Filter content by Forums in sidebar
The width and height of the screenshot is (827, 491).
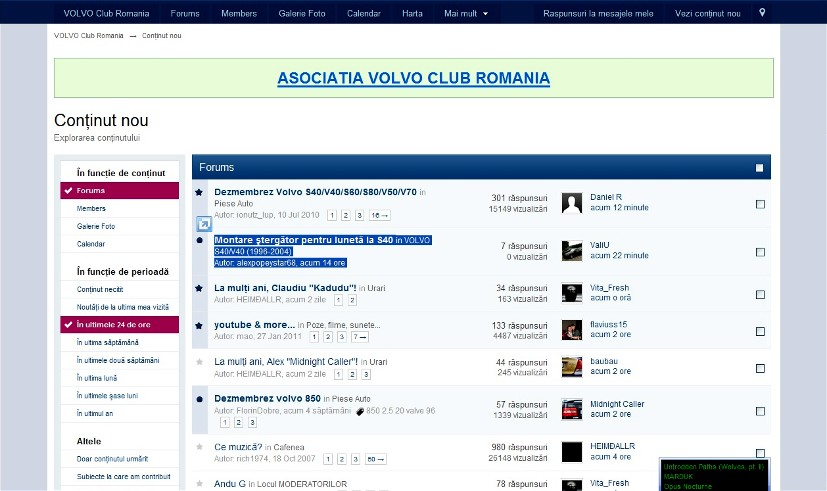(120, 190)
